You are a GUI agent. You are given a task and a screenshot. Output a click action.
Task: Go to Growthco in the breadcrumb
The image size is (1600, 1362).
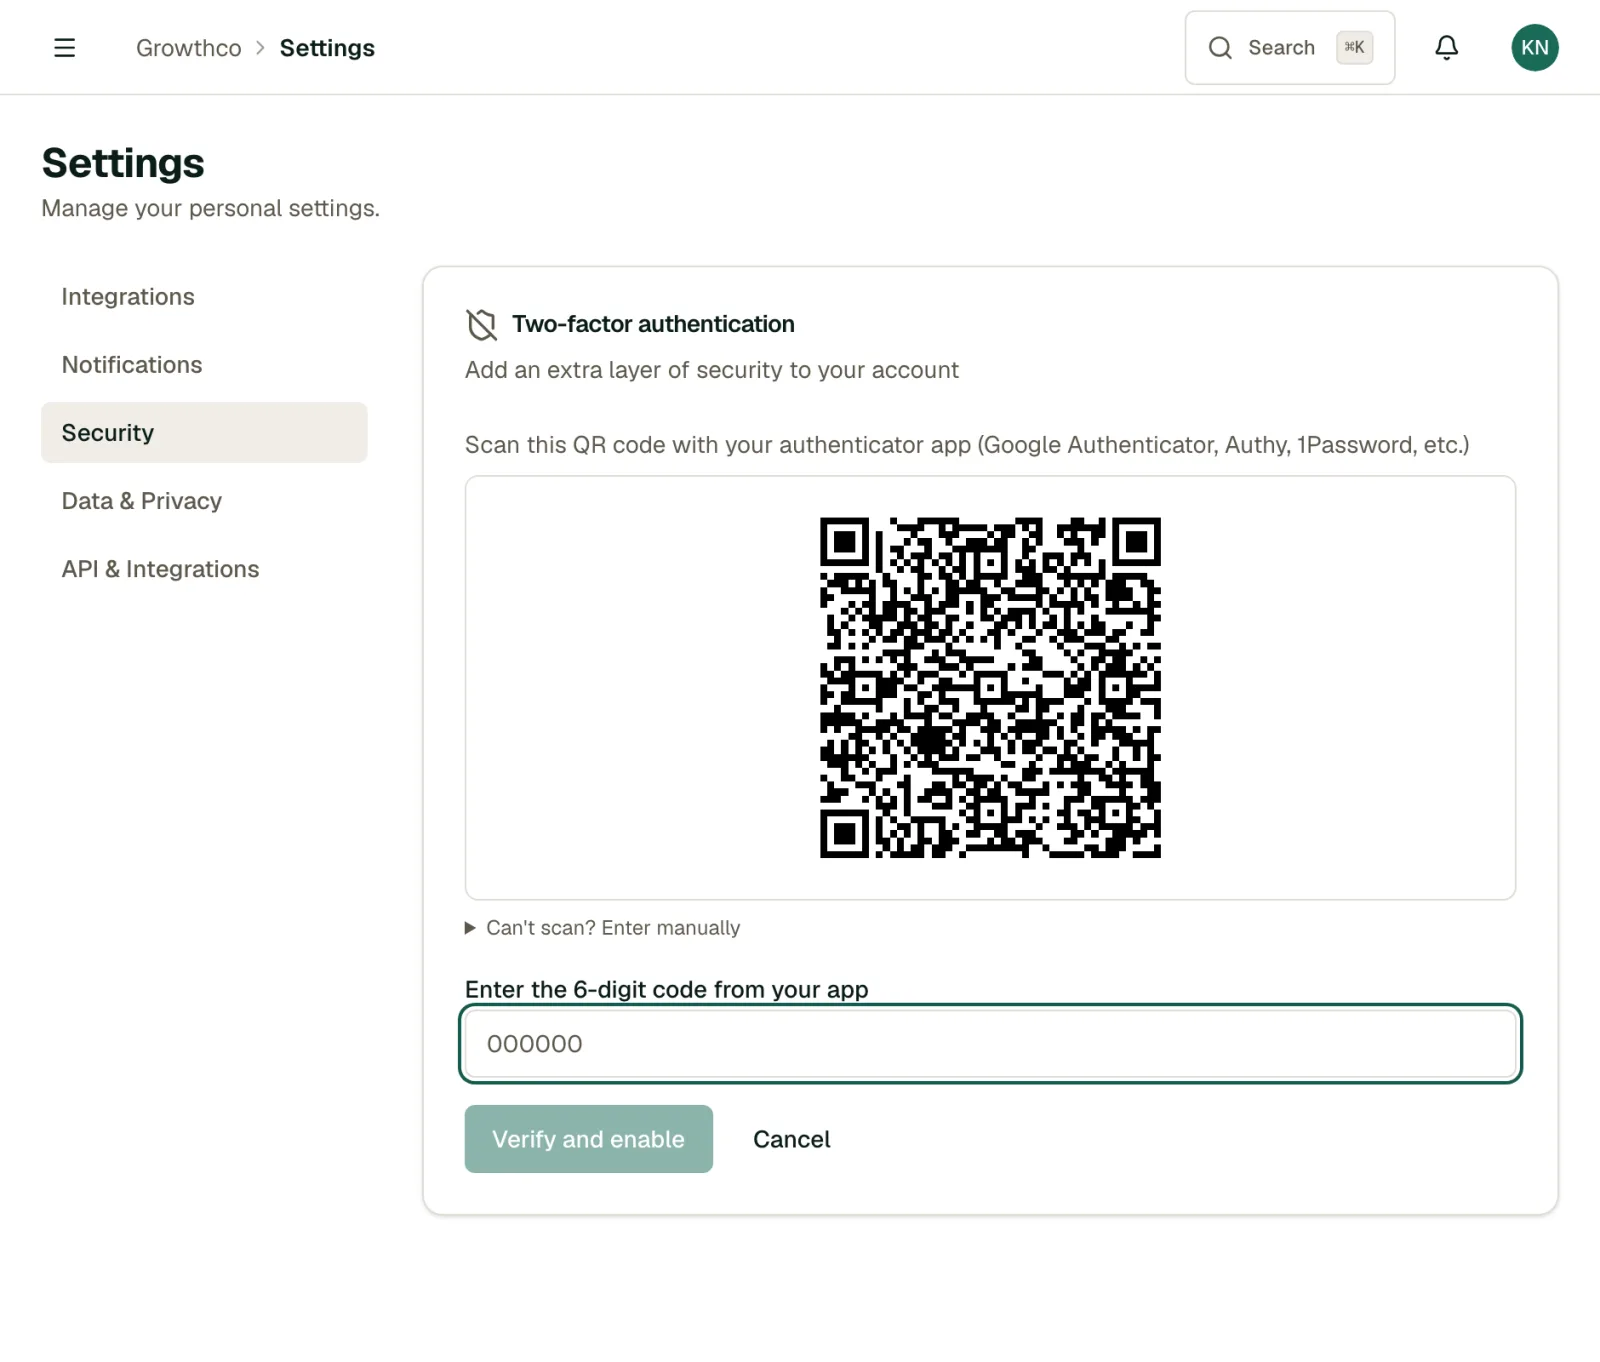pyautogui.click(x=188, y=48)
